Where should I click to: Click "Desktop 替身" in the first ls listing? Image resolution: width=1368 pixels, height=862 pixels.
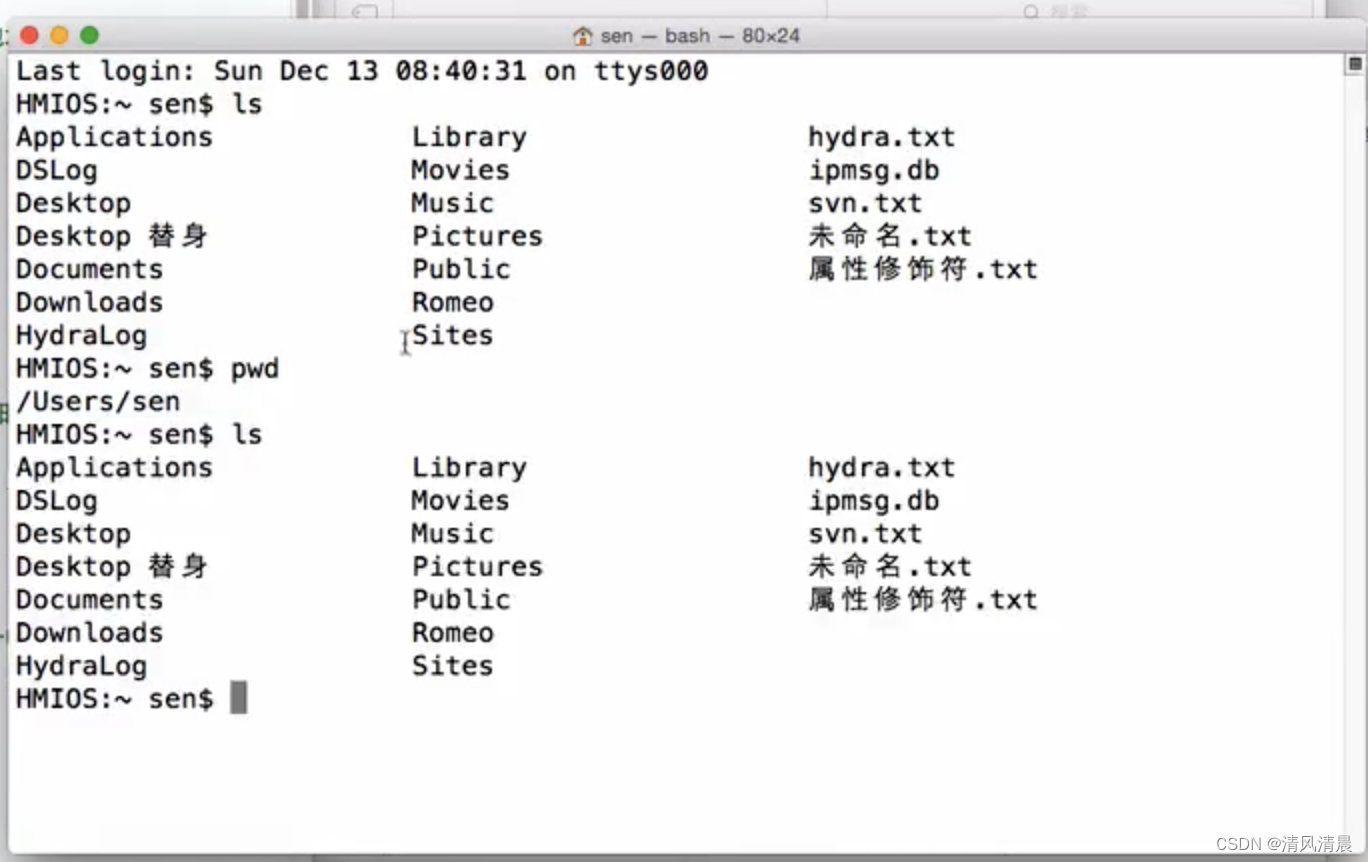[x=112, y=236]
